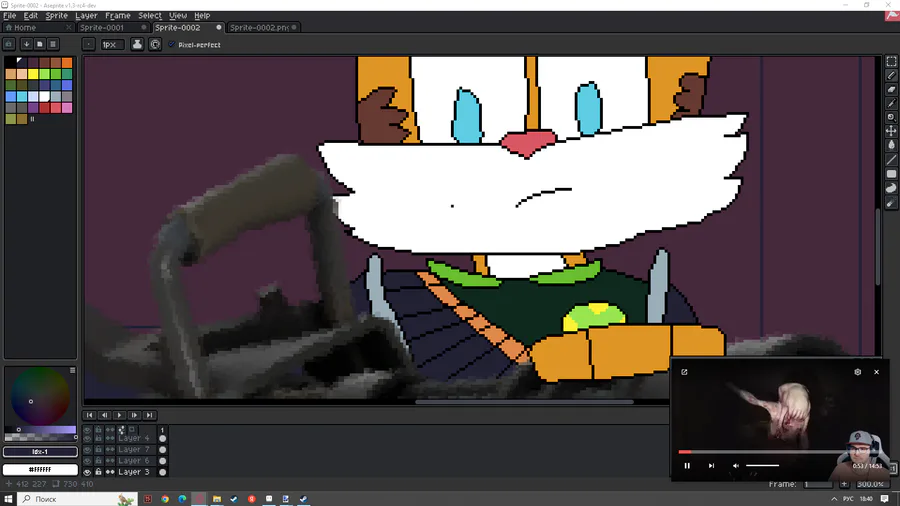Toggle Layer 6 visibility
Image resolution: width=900 pixels, height=506 pixels.
[87, 461]
